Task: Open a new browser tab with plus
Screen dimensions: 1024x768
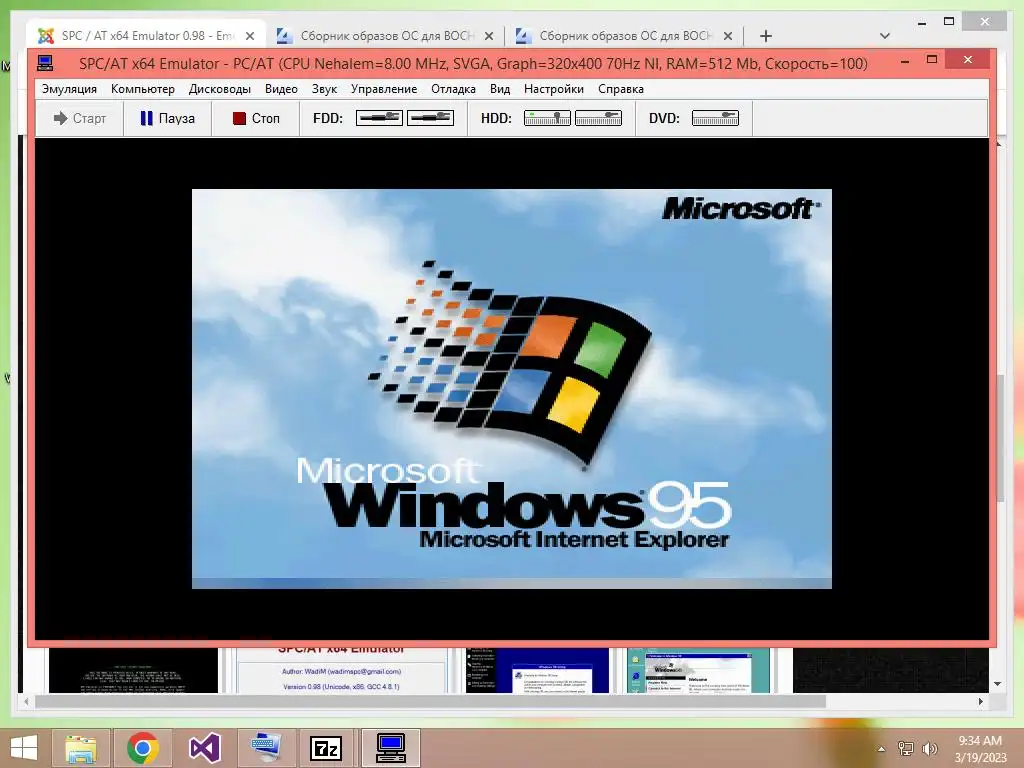Action: [766, 36]
